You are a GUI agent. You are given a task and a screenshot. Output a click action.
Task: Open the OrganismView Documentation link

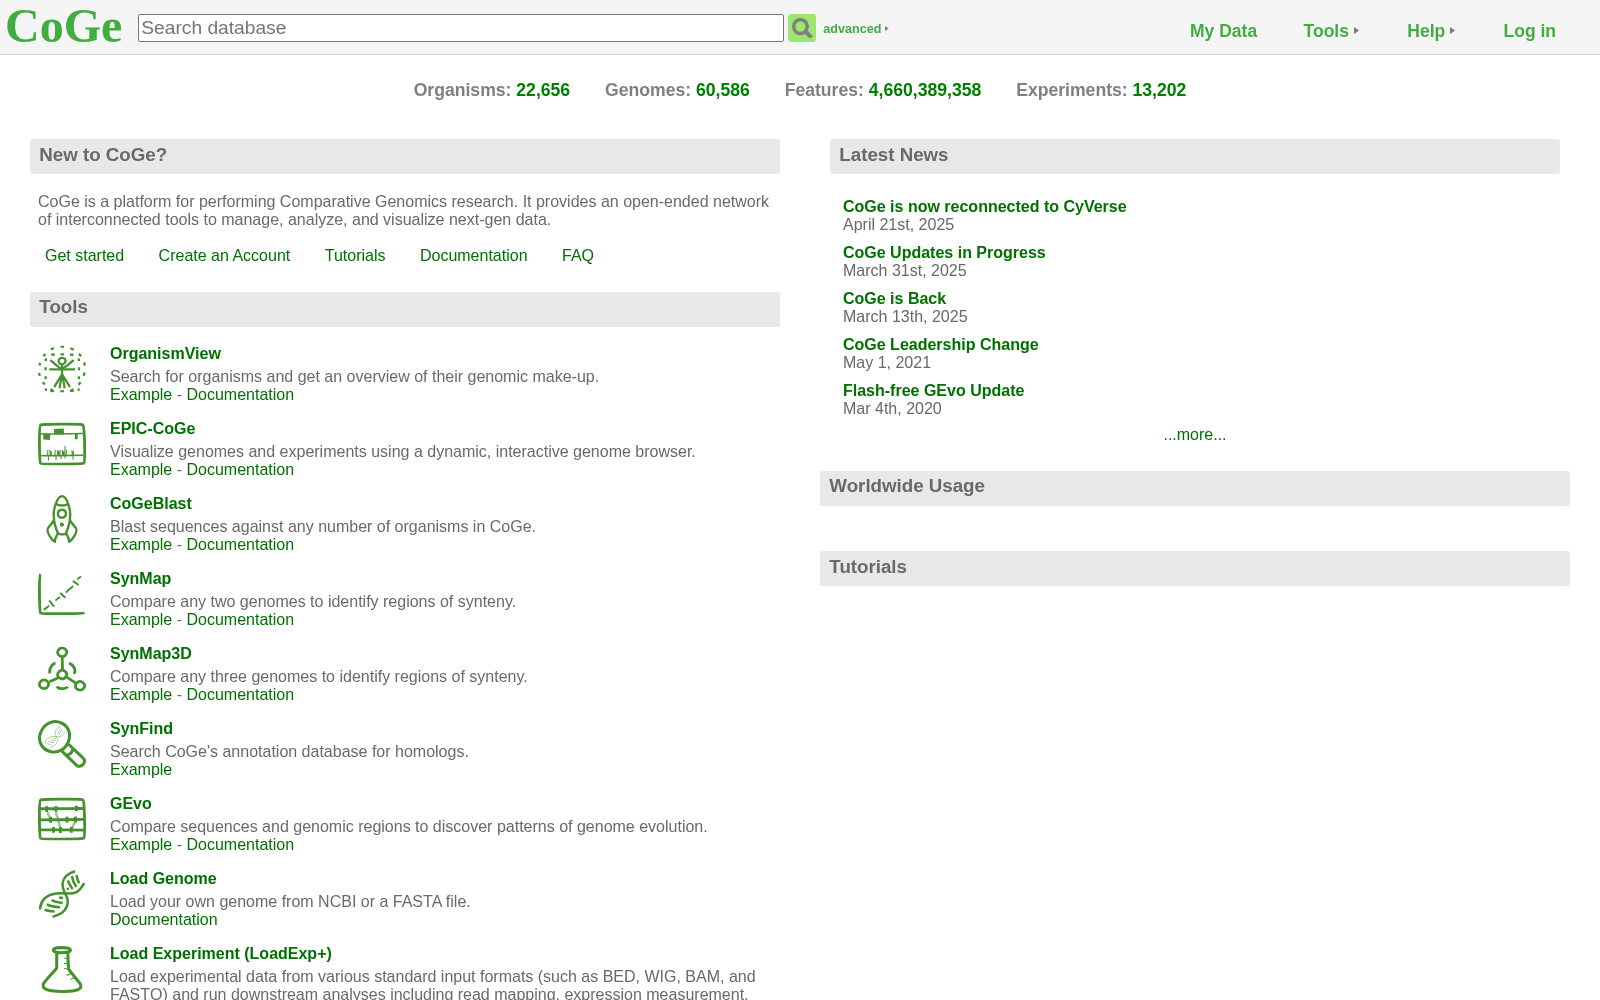point(240,395)
